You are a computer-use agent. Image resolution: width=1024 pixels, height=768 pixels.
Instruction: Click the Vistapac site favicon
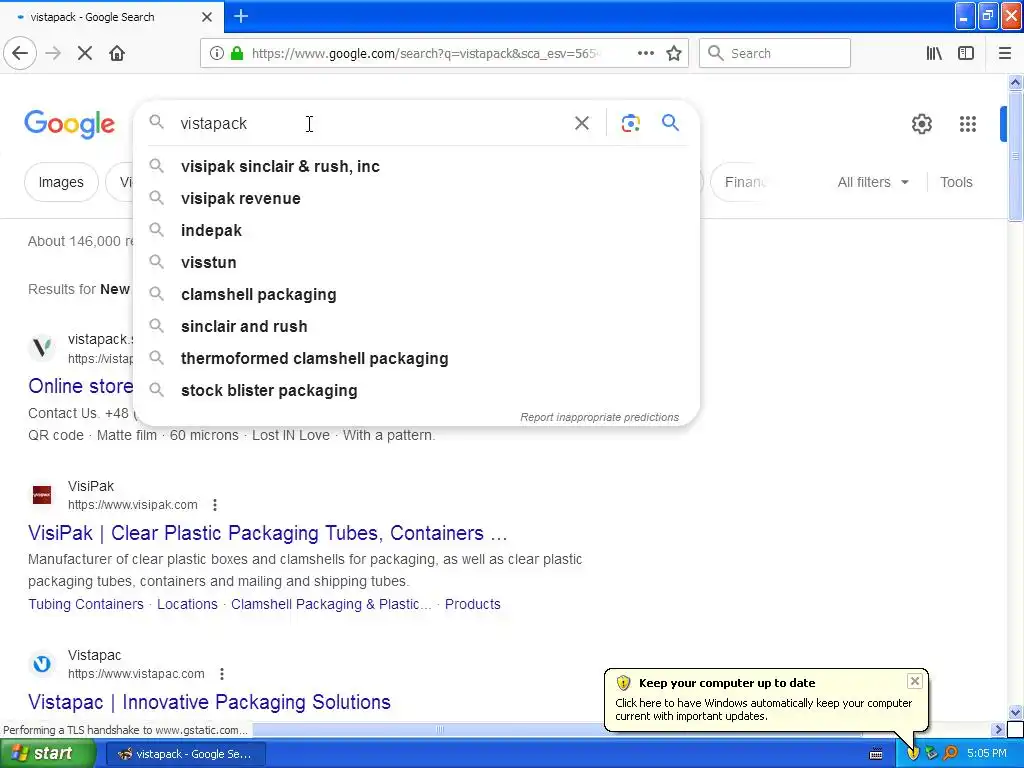(42, 664)
